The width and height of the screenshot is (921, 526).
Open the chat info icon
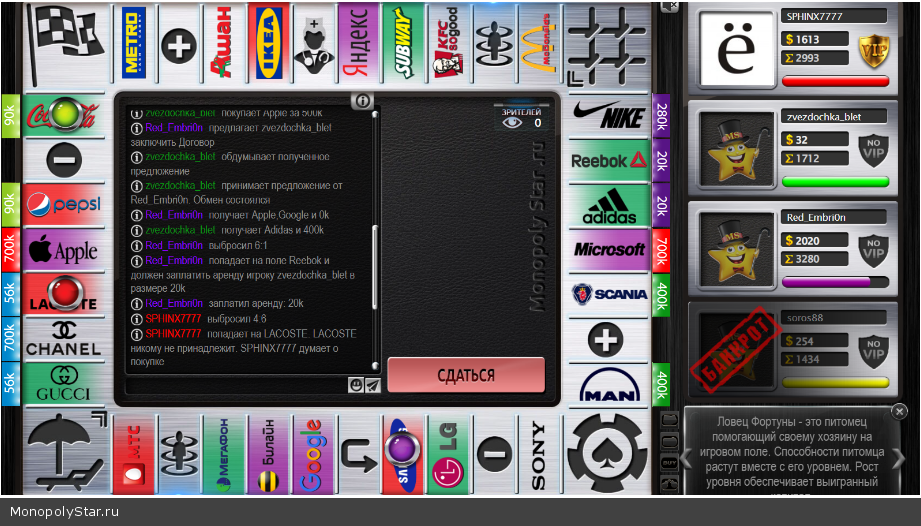(x=362, y=101)
